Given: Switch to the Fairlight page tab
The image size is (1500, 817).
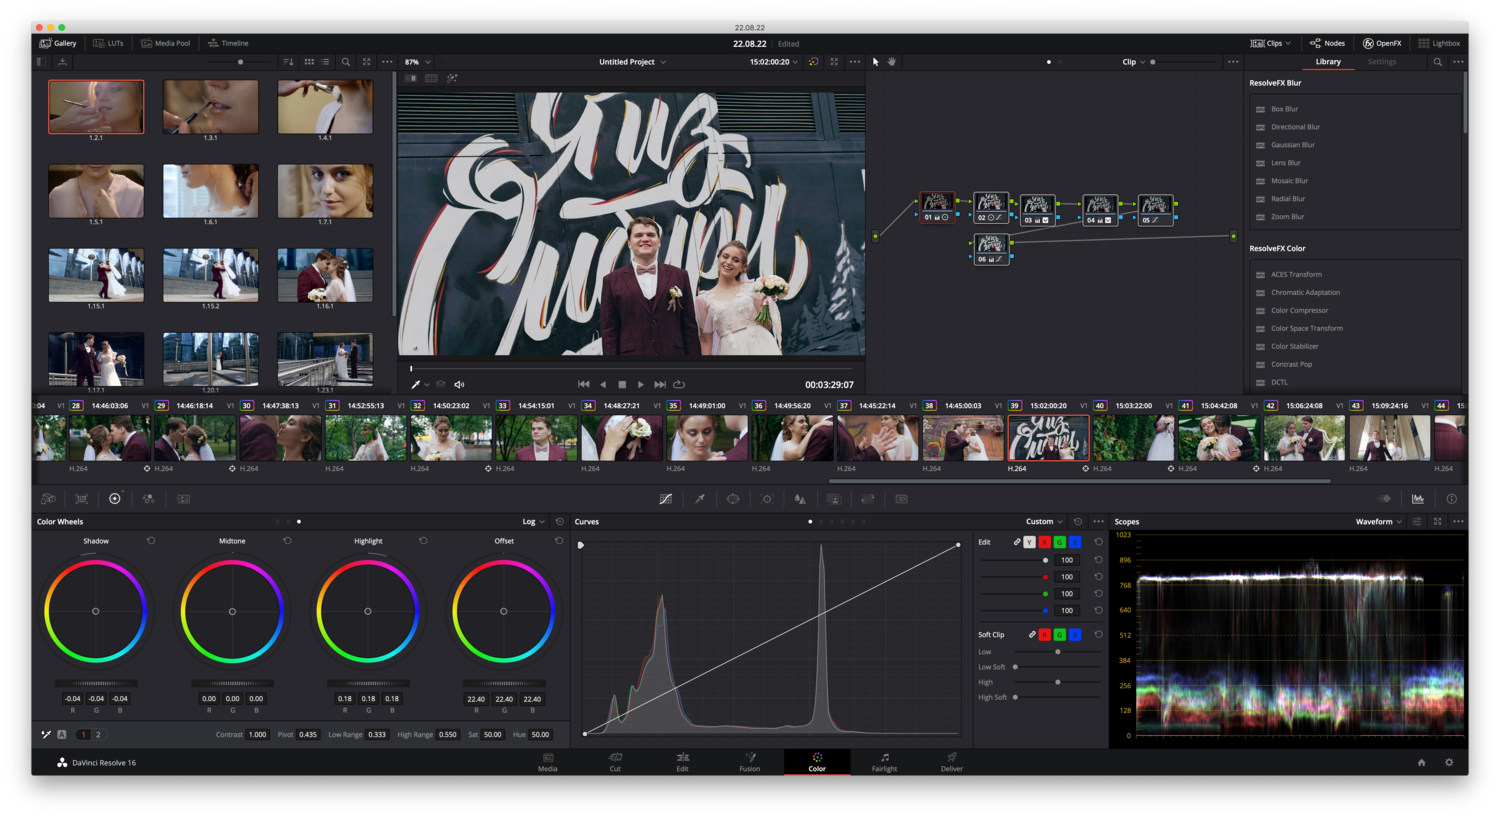Looking at the screenshot, I should pos(884,763).
